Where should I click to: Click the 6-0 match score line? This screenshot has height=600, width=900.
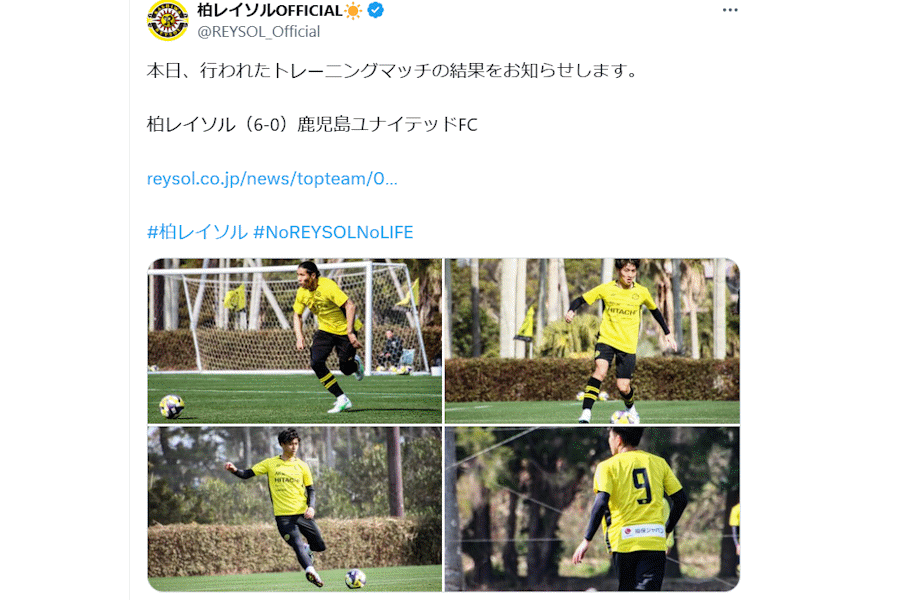pyautogui.click(x=312, y=125)
